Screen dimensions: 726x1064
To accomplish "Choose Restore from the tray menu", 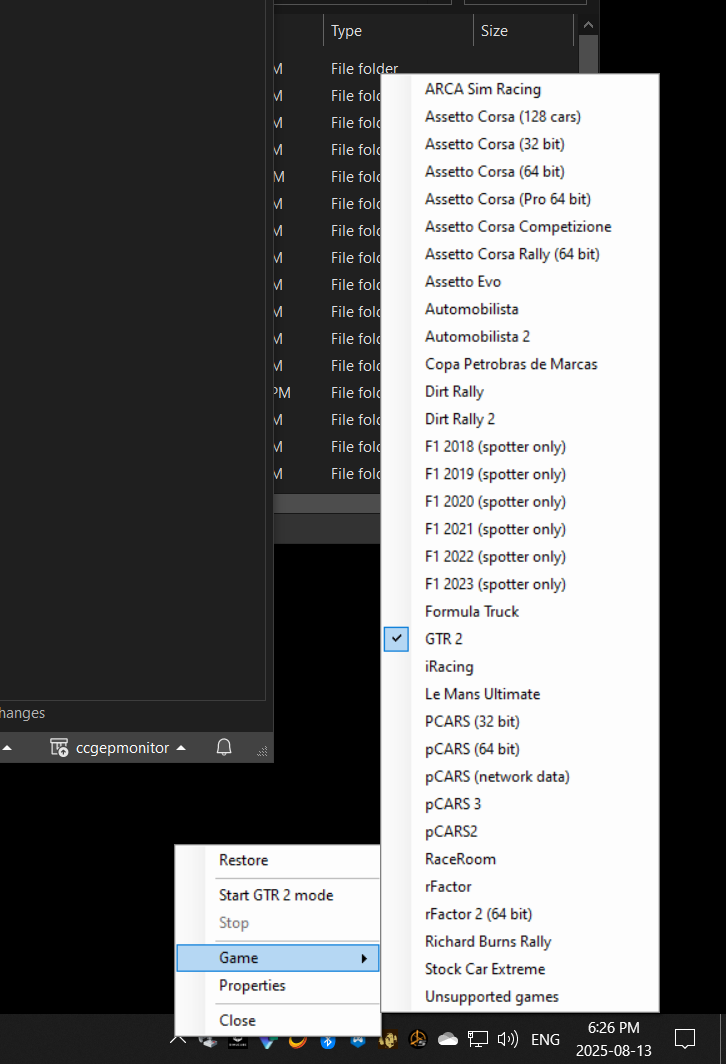I will pos(277,860).
